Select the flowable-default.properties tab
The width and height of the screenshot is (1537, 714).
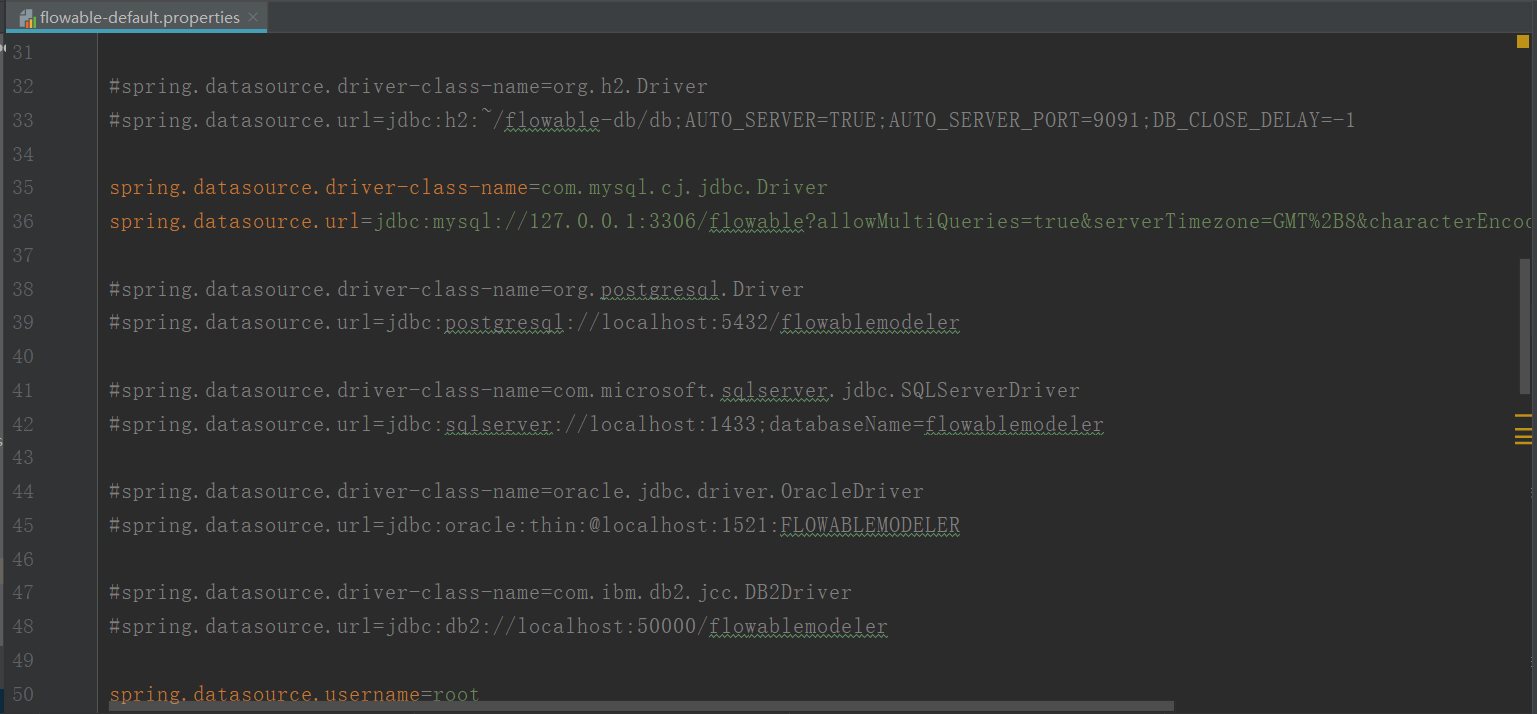(x=135, y=17)
